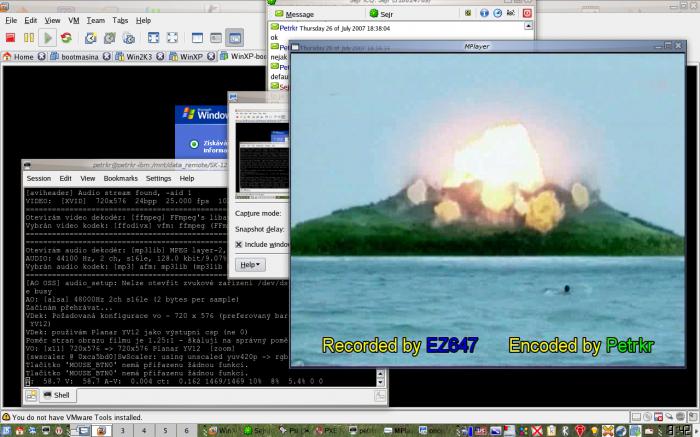Open the Help menu in VMware menu bar
The width and height of the screenshot is (700, 437).
[143, 21]
